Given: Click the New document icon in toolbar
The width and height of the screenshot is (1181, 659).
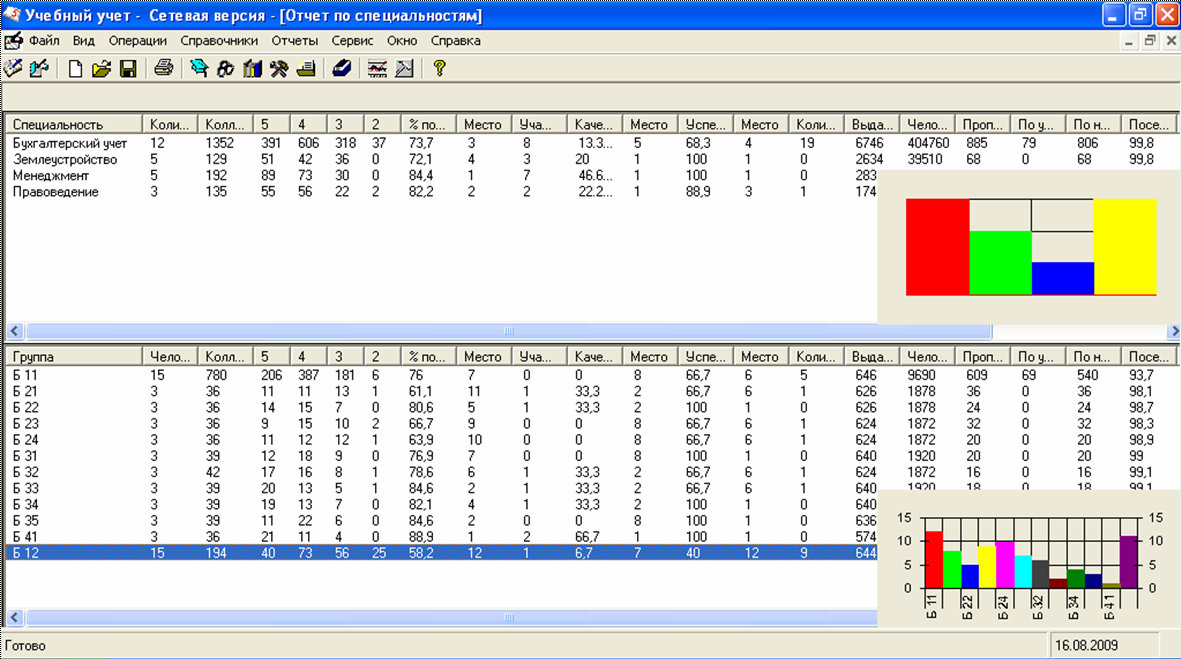Looking at the screenshot, I should 76,69.
